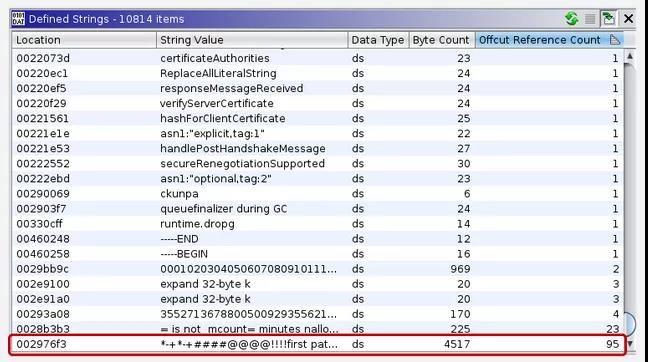The width and height of the screenshot is (648, 362).
Task: Click the scrollbar up arrow
Action: [x=630, y=56]
